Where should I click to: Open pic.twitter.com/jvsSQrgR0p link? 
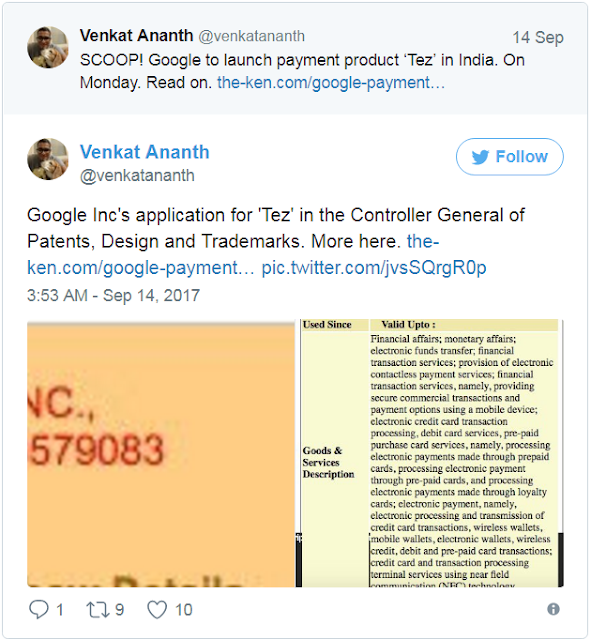coord(374,268)
